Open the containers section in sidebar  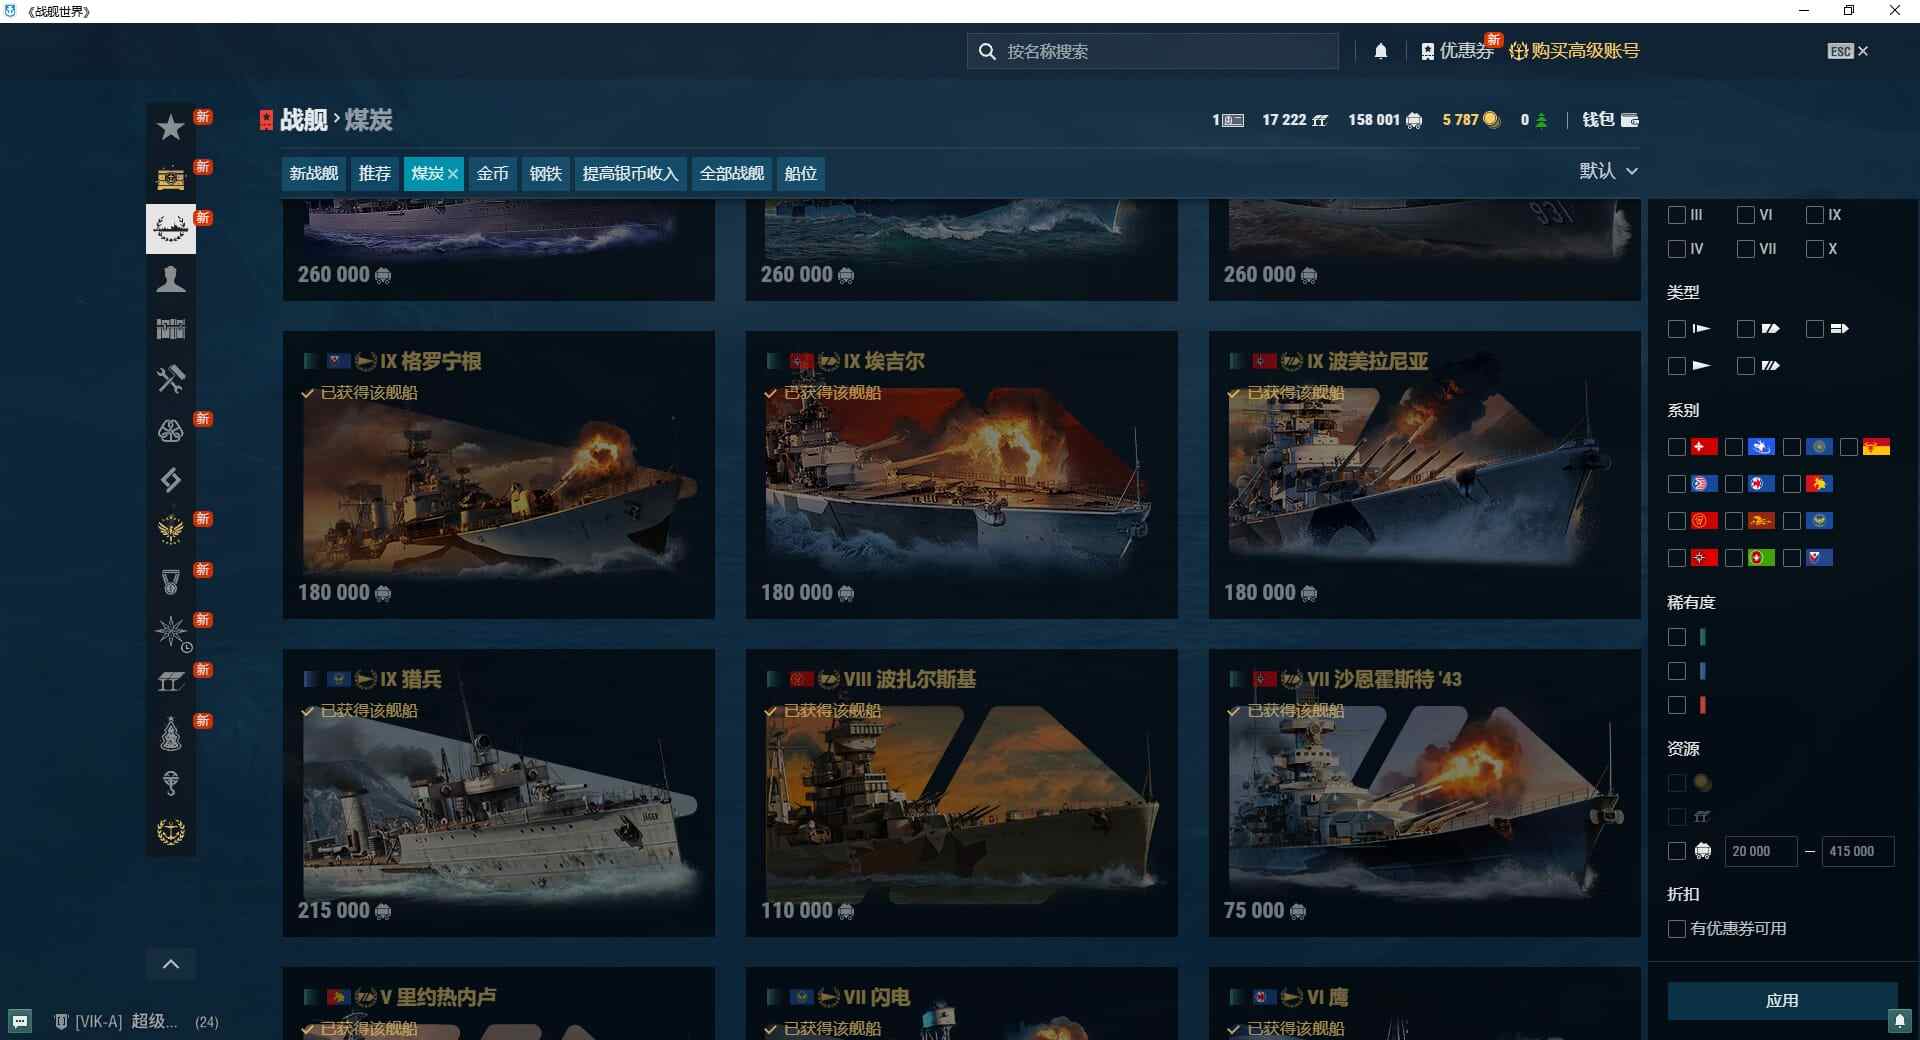tap(171, 178)
